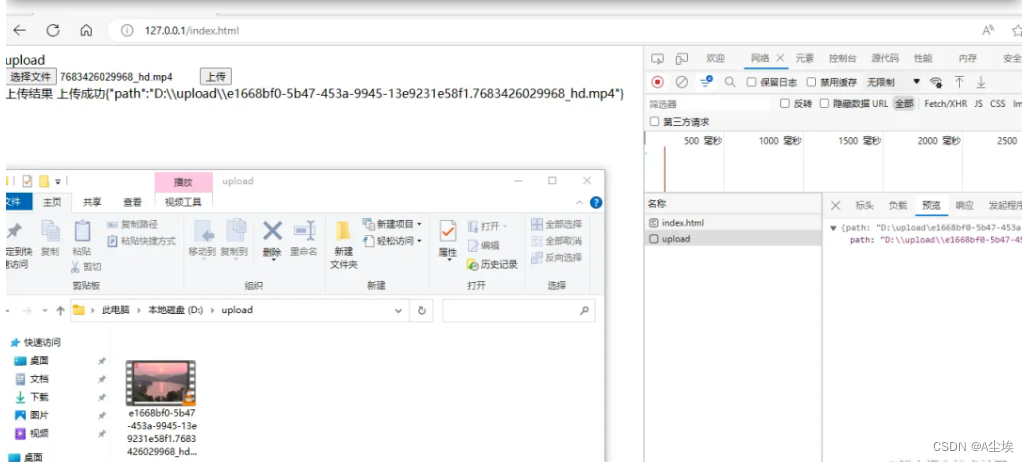The width and height of the screenshot is (1029, 462).
Task: Filter requests by Fetch/XHR
Action: tap(946, 104)
